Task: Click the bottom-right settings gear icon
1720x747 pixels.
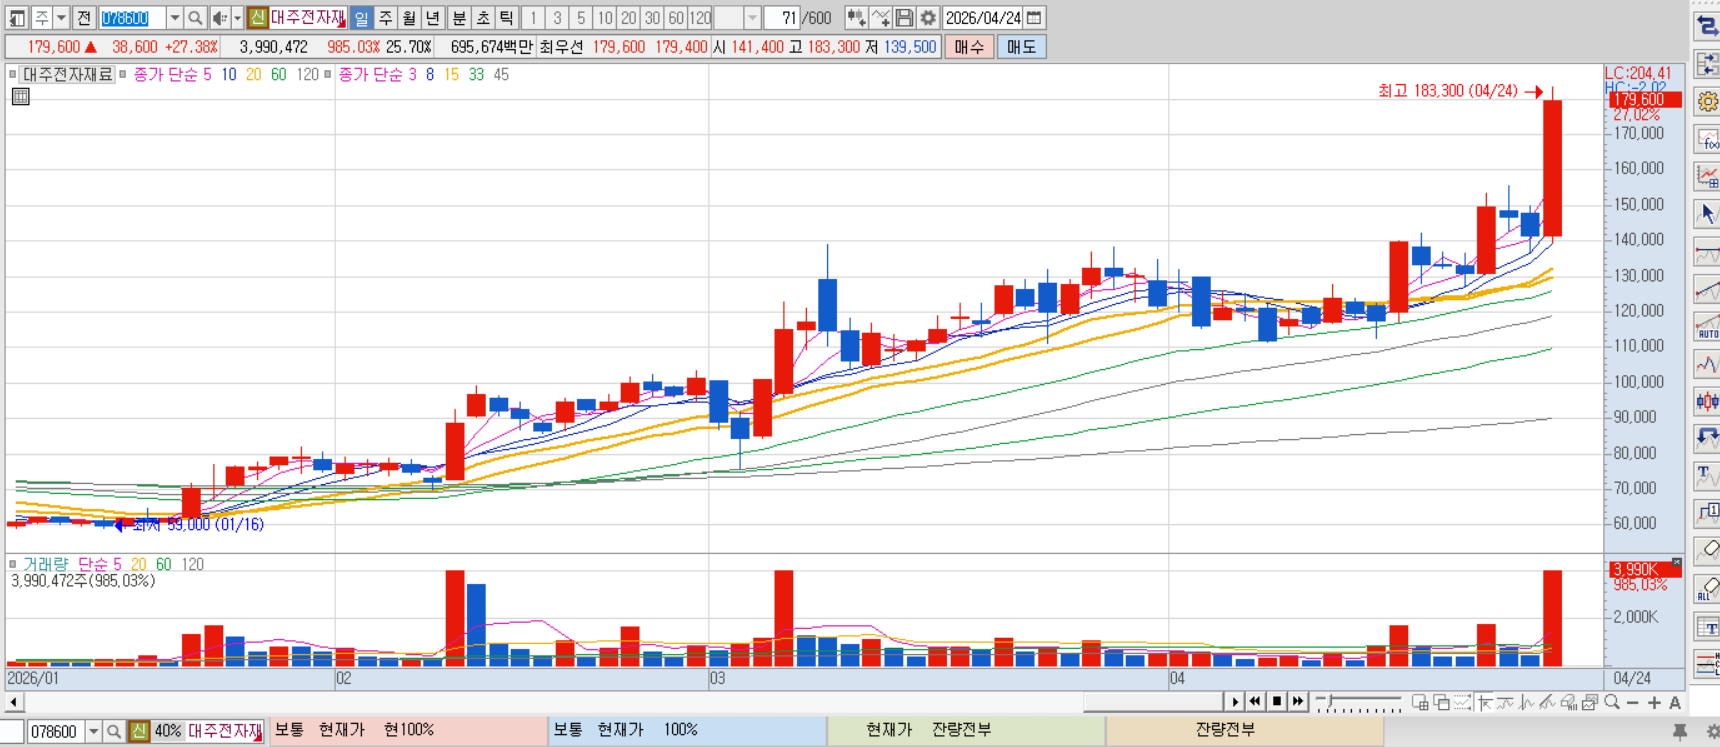Action: tap(1711, 732)
